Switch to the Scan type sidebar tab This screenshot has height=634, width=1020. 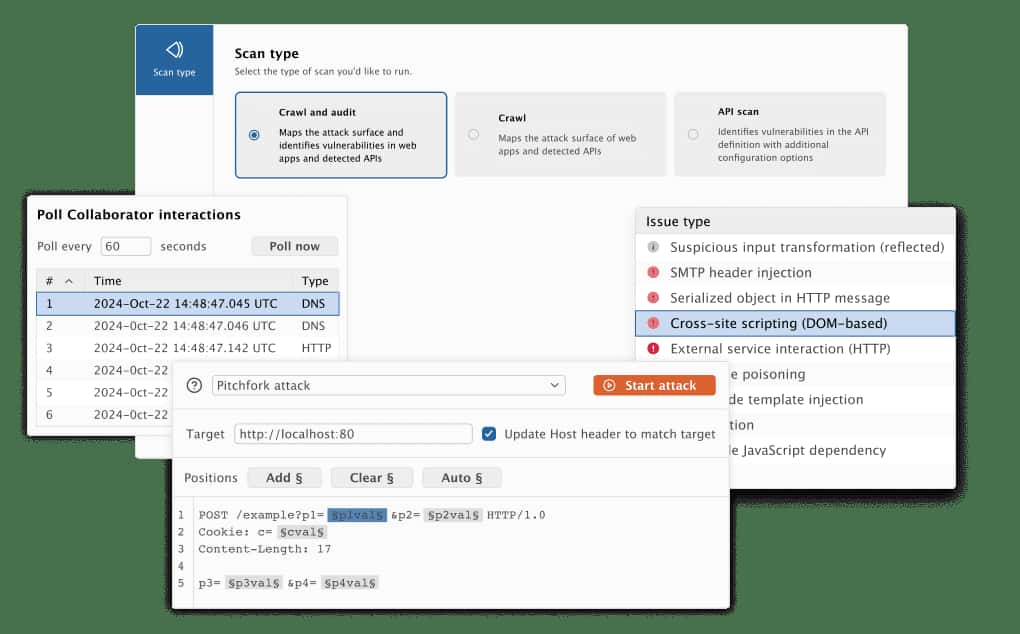(174, 60)
